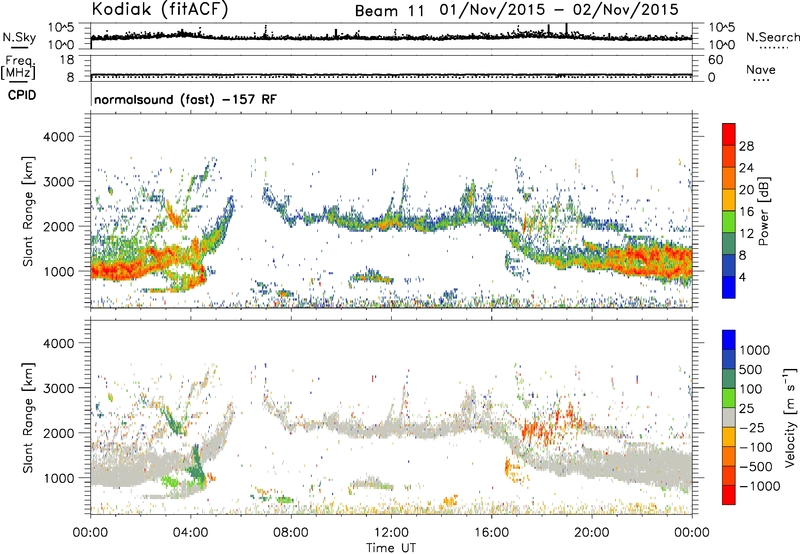
Task: Click the '24' label on Power colorbar
Action: tap(746, 168)
